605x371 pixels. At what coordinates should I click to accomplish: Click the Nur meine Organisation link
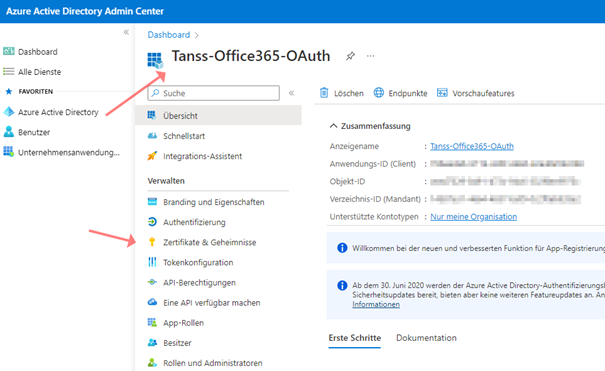coord(473,217)
